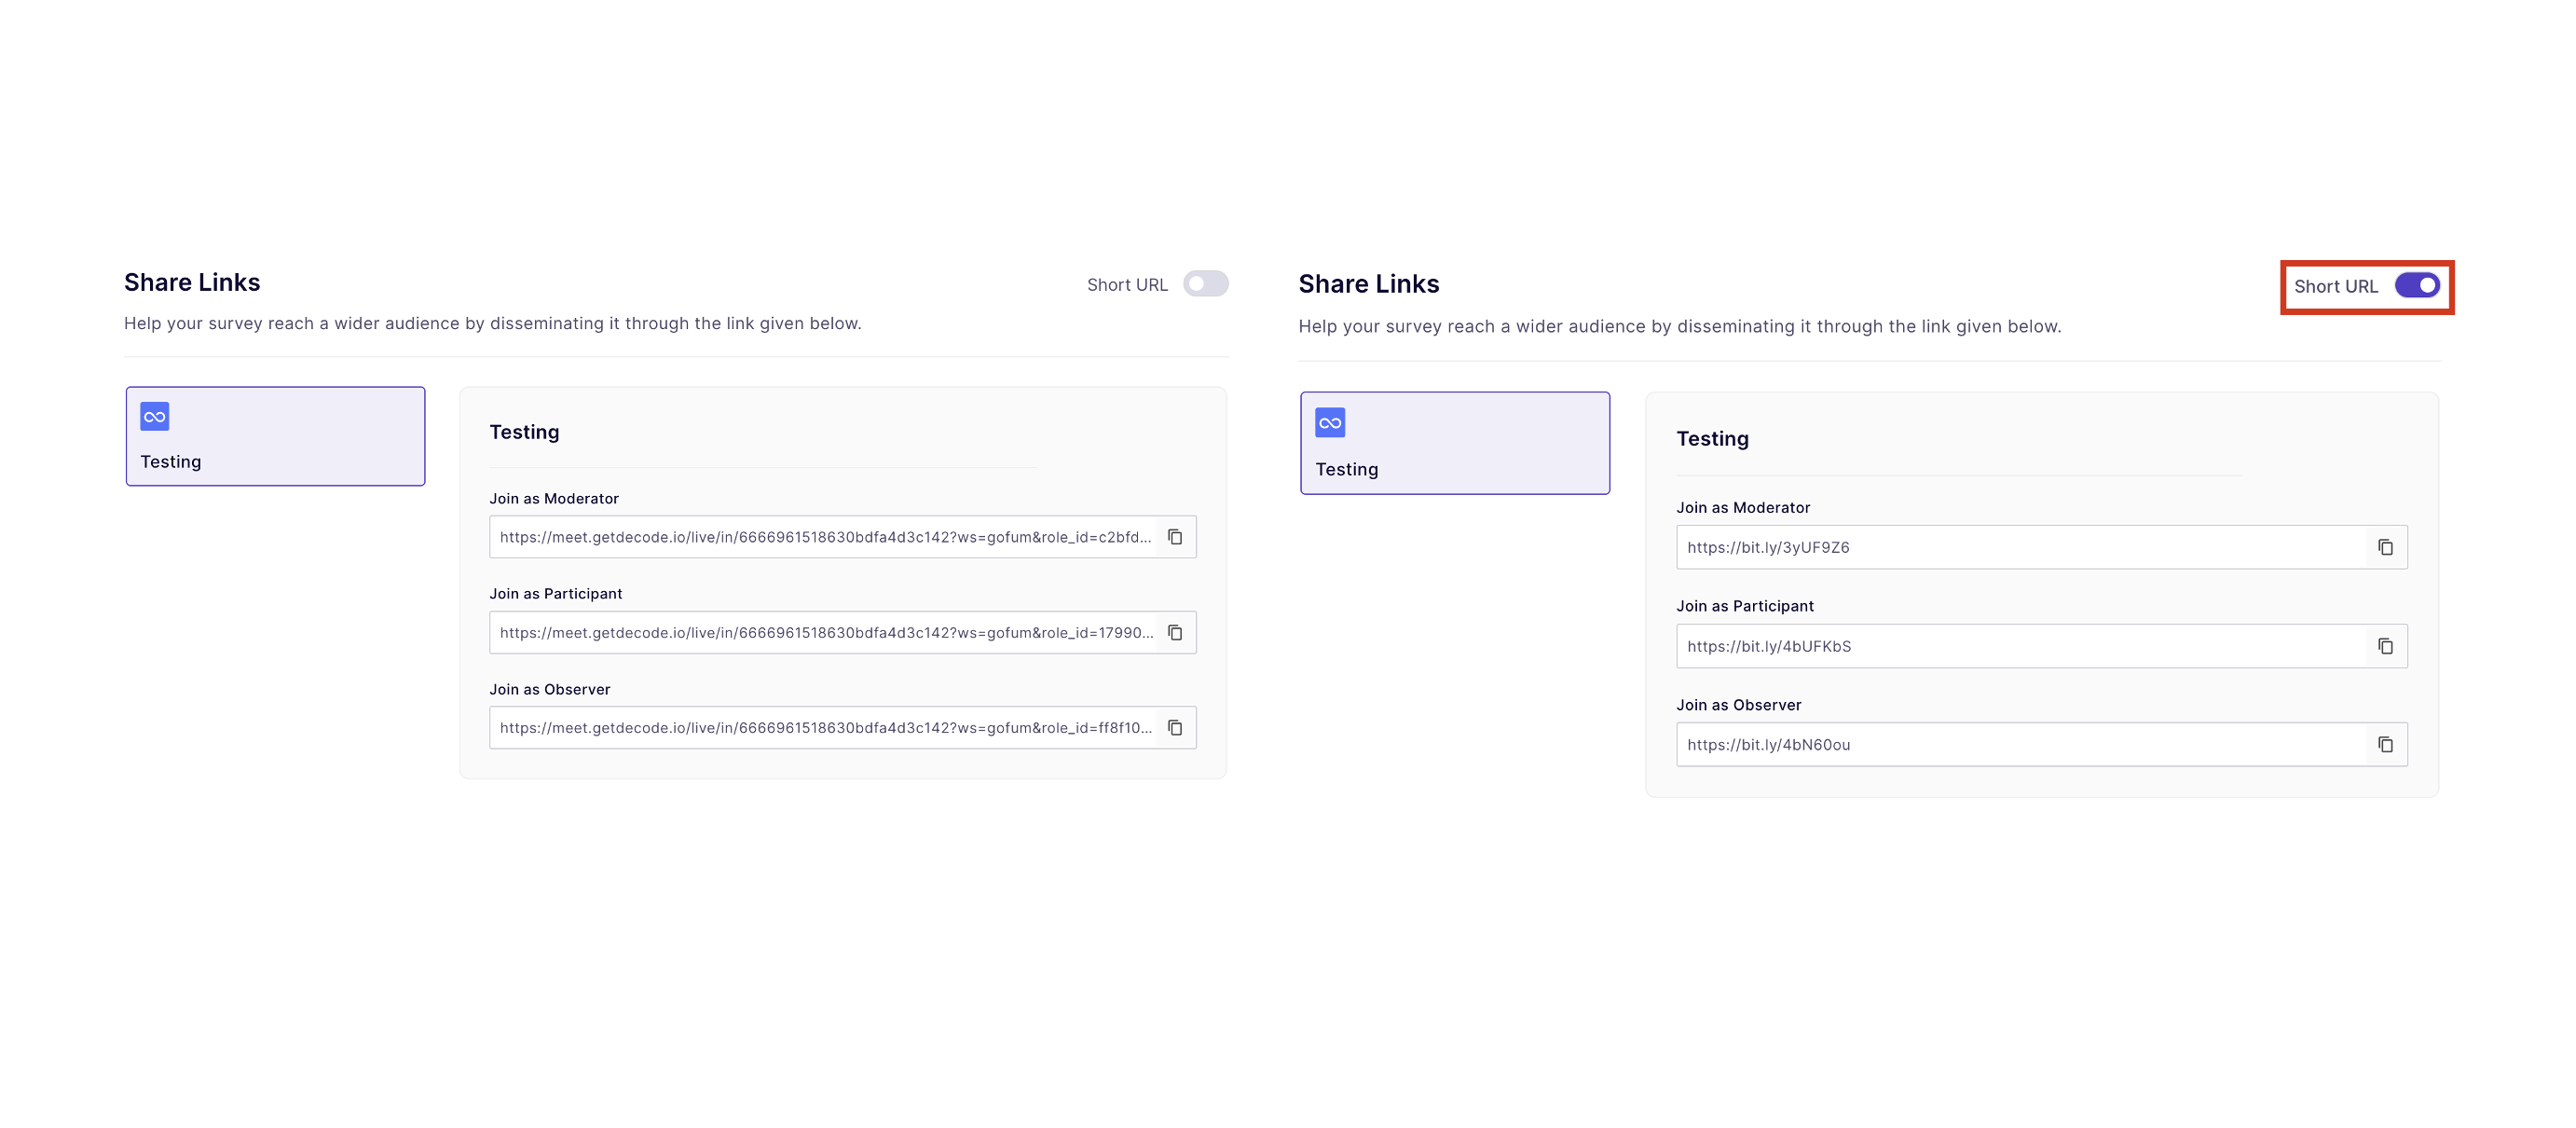Enable the Short URL toggle in the left panel
This screenshot has height=1128, width=2576.
[x=1205, y=284]
